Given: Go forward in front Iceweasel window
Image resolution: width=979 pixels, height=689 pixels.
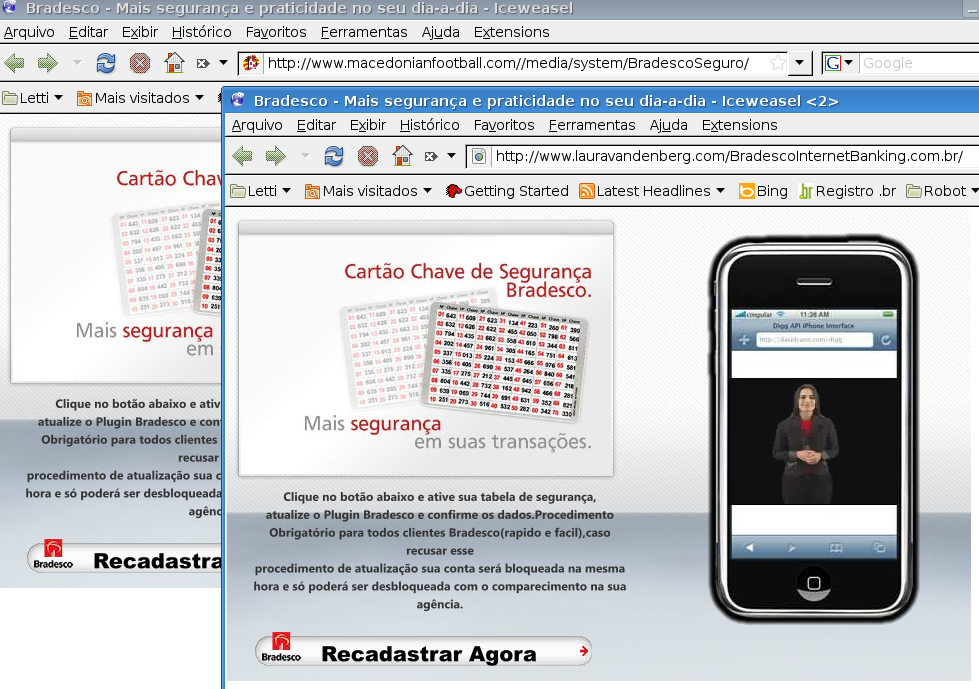Looking at the screenshot, I should [x=275, y=156].
